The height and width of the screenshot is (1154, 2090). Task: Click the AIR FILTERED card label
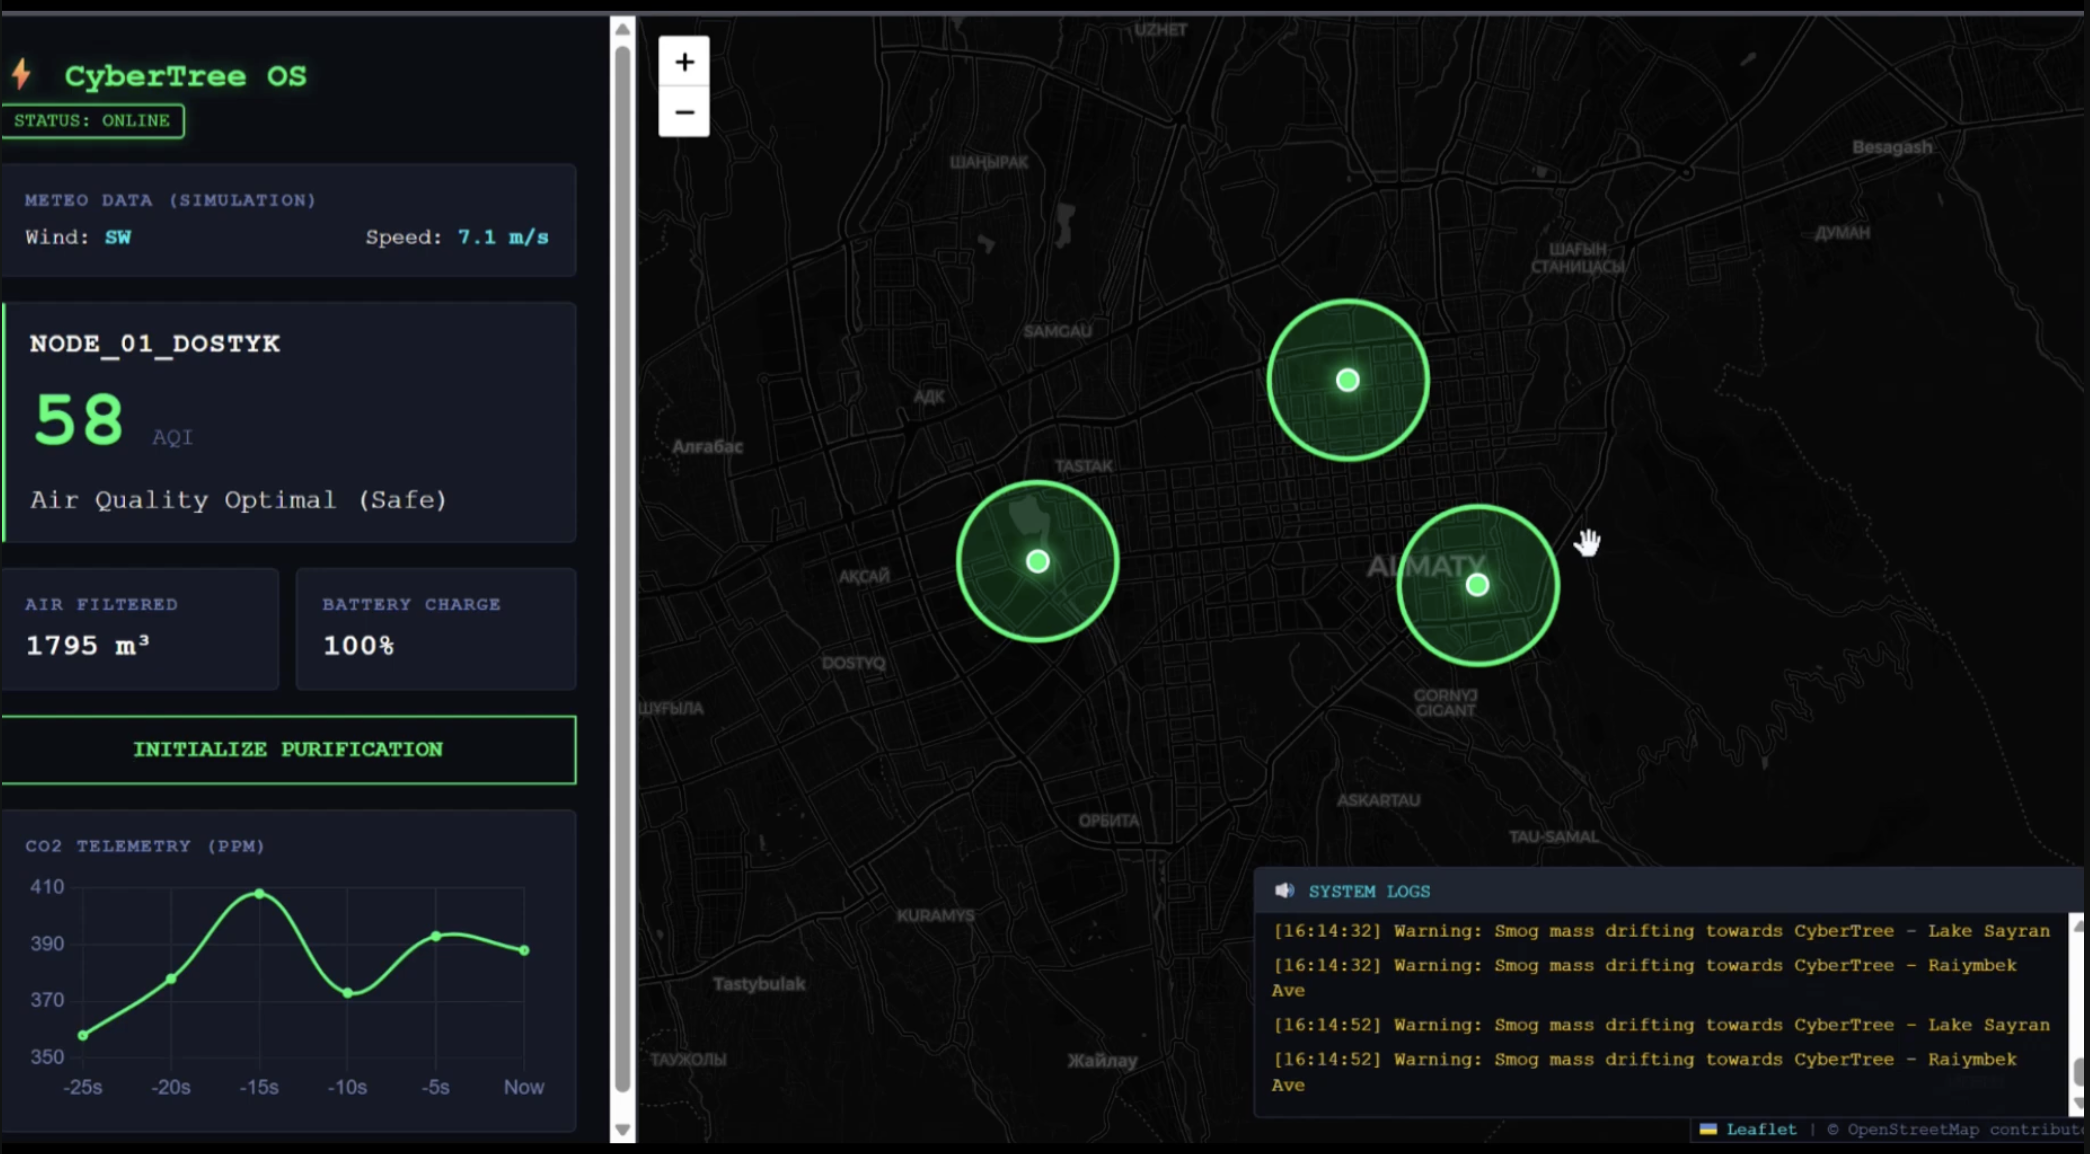pyautogui.click(x=101, y=604)
